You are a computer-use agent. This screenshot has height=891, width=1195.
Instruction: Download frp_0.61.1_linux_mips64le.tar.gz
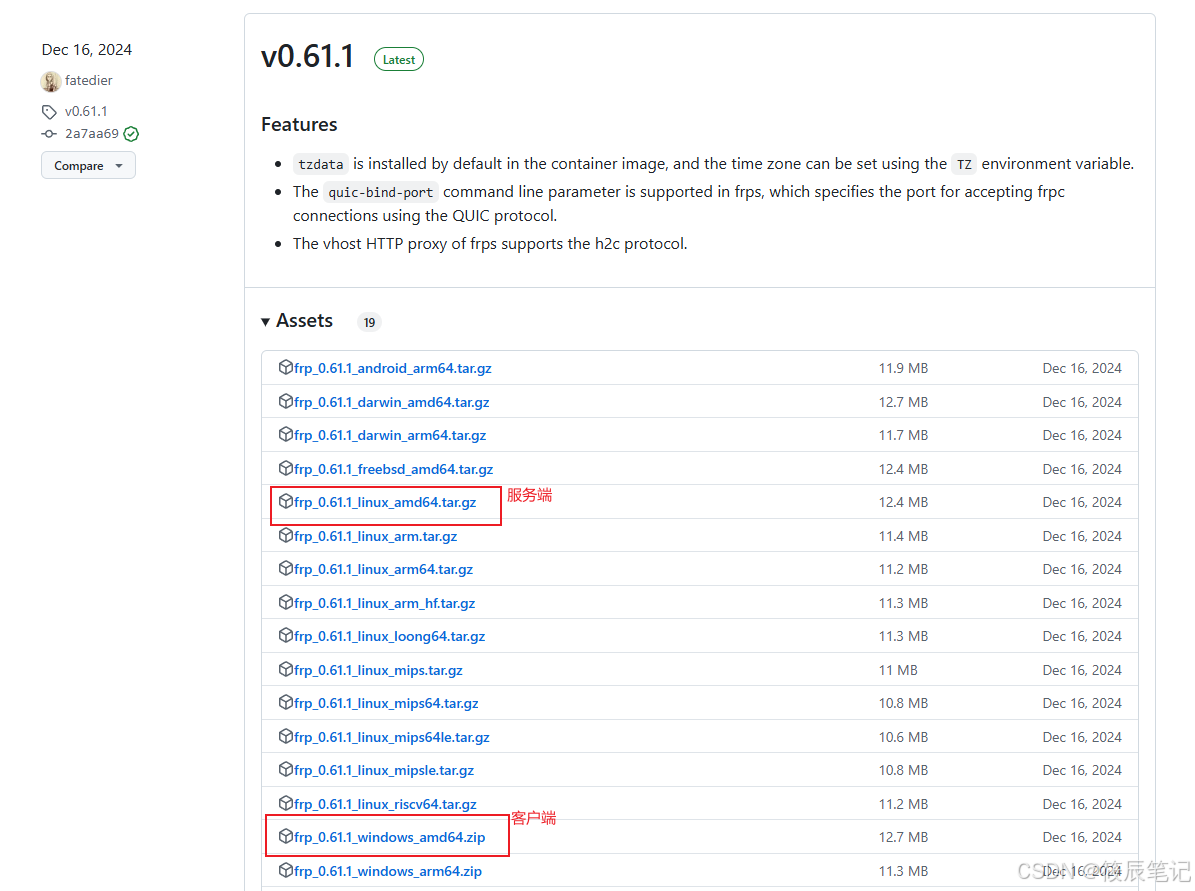pyautogui.click(x=392, y=737)
